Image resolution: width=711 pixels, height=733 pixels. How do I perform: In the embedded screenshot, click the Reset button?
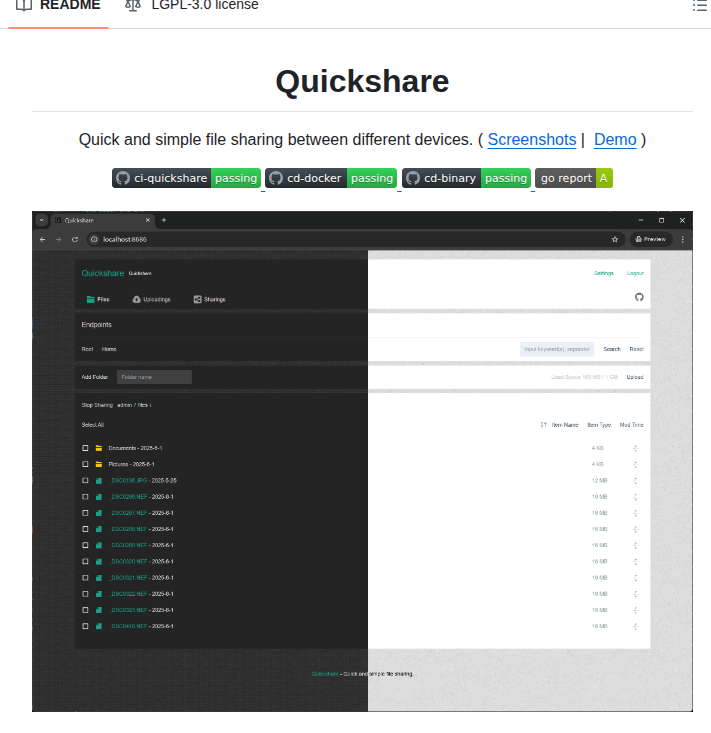coord(636,349)
